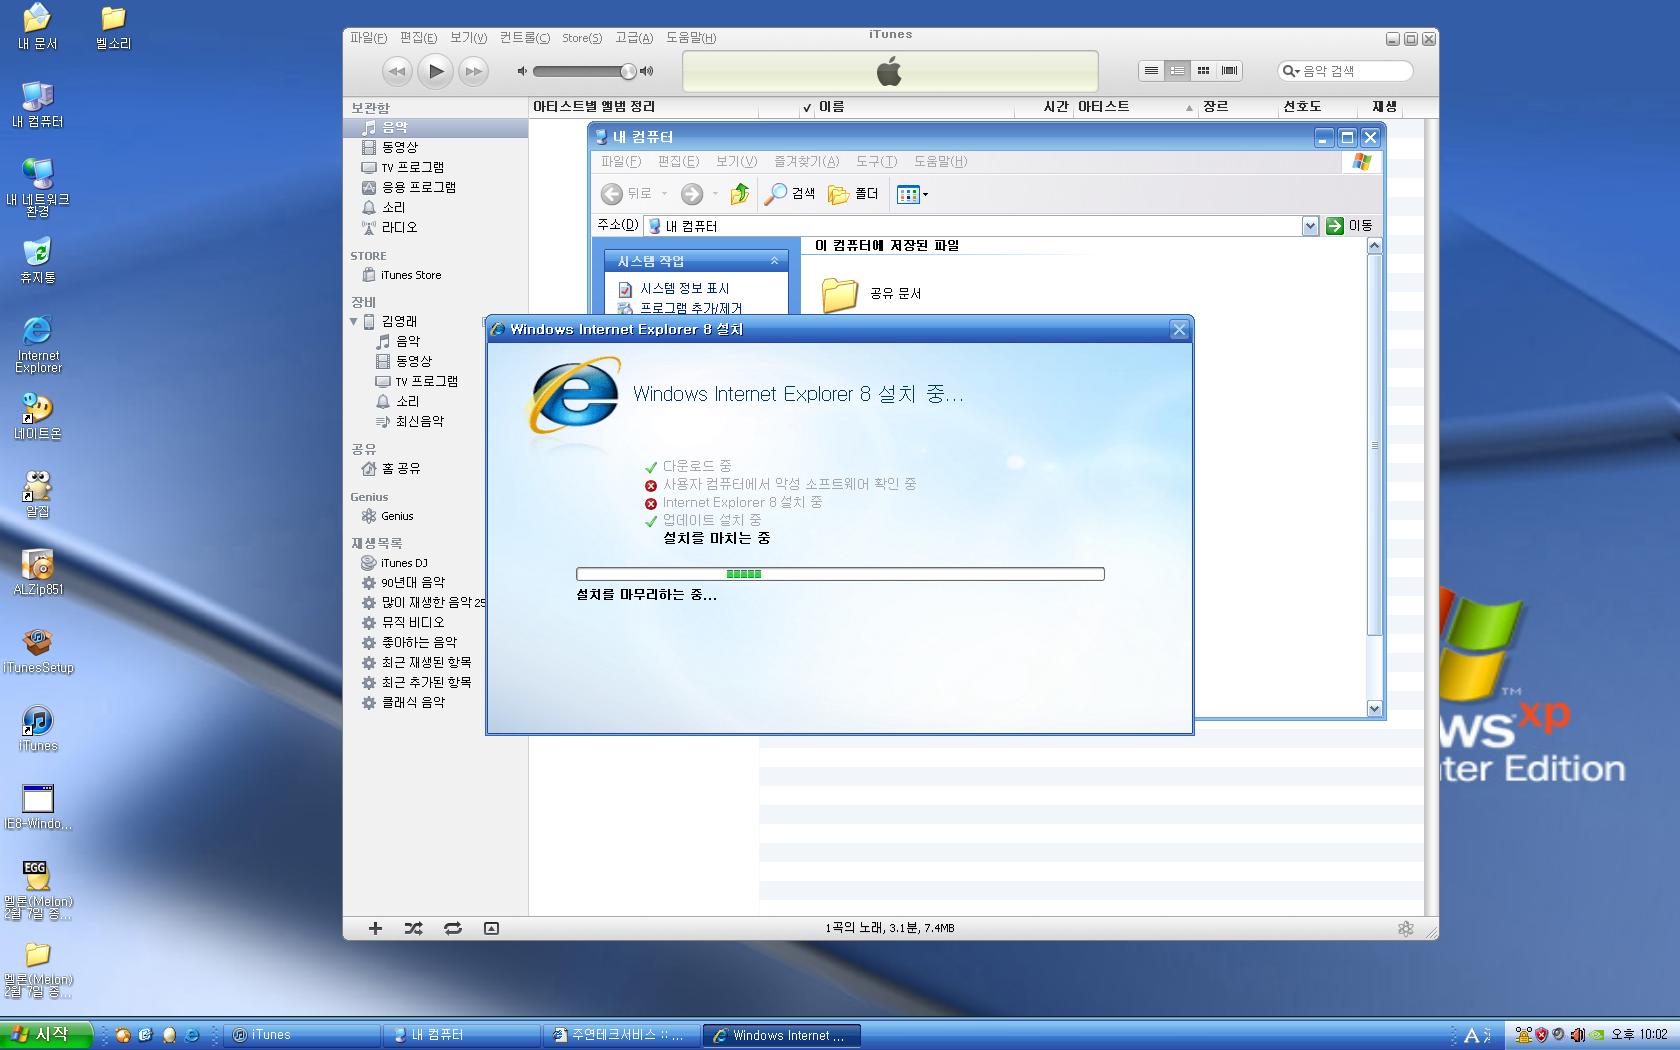
Task: Add new playlist with plus button
Action: pos(375,928)
